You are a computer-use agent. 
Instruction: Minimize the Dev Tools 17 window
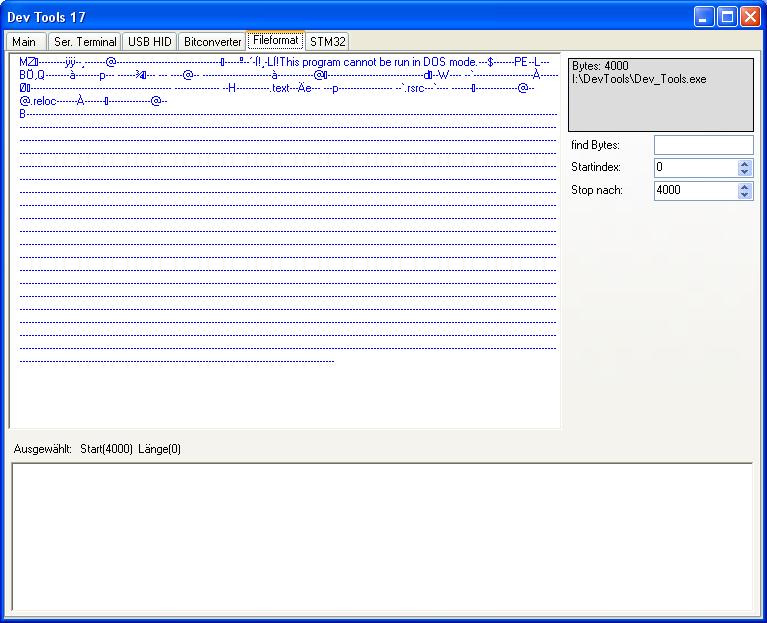(705, 16)
